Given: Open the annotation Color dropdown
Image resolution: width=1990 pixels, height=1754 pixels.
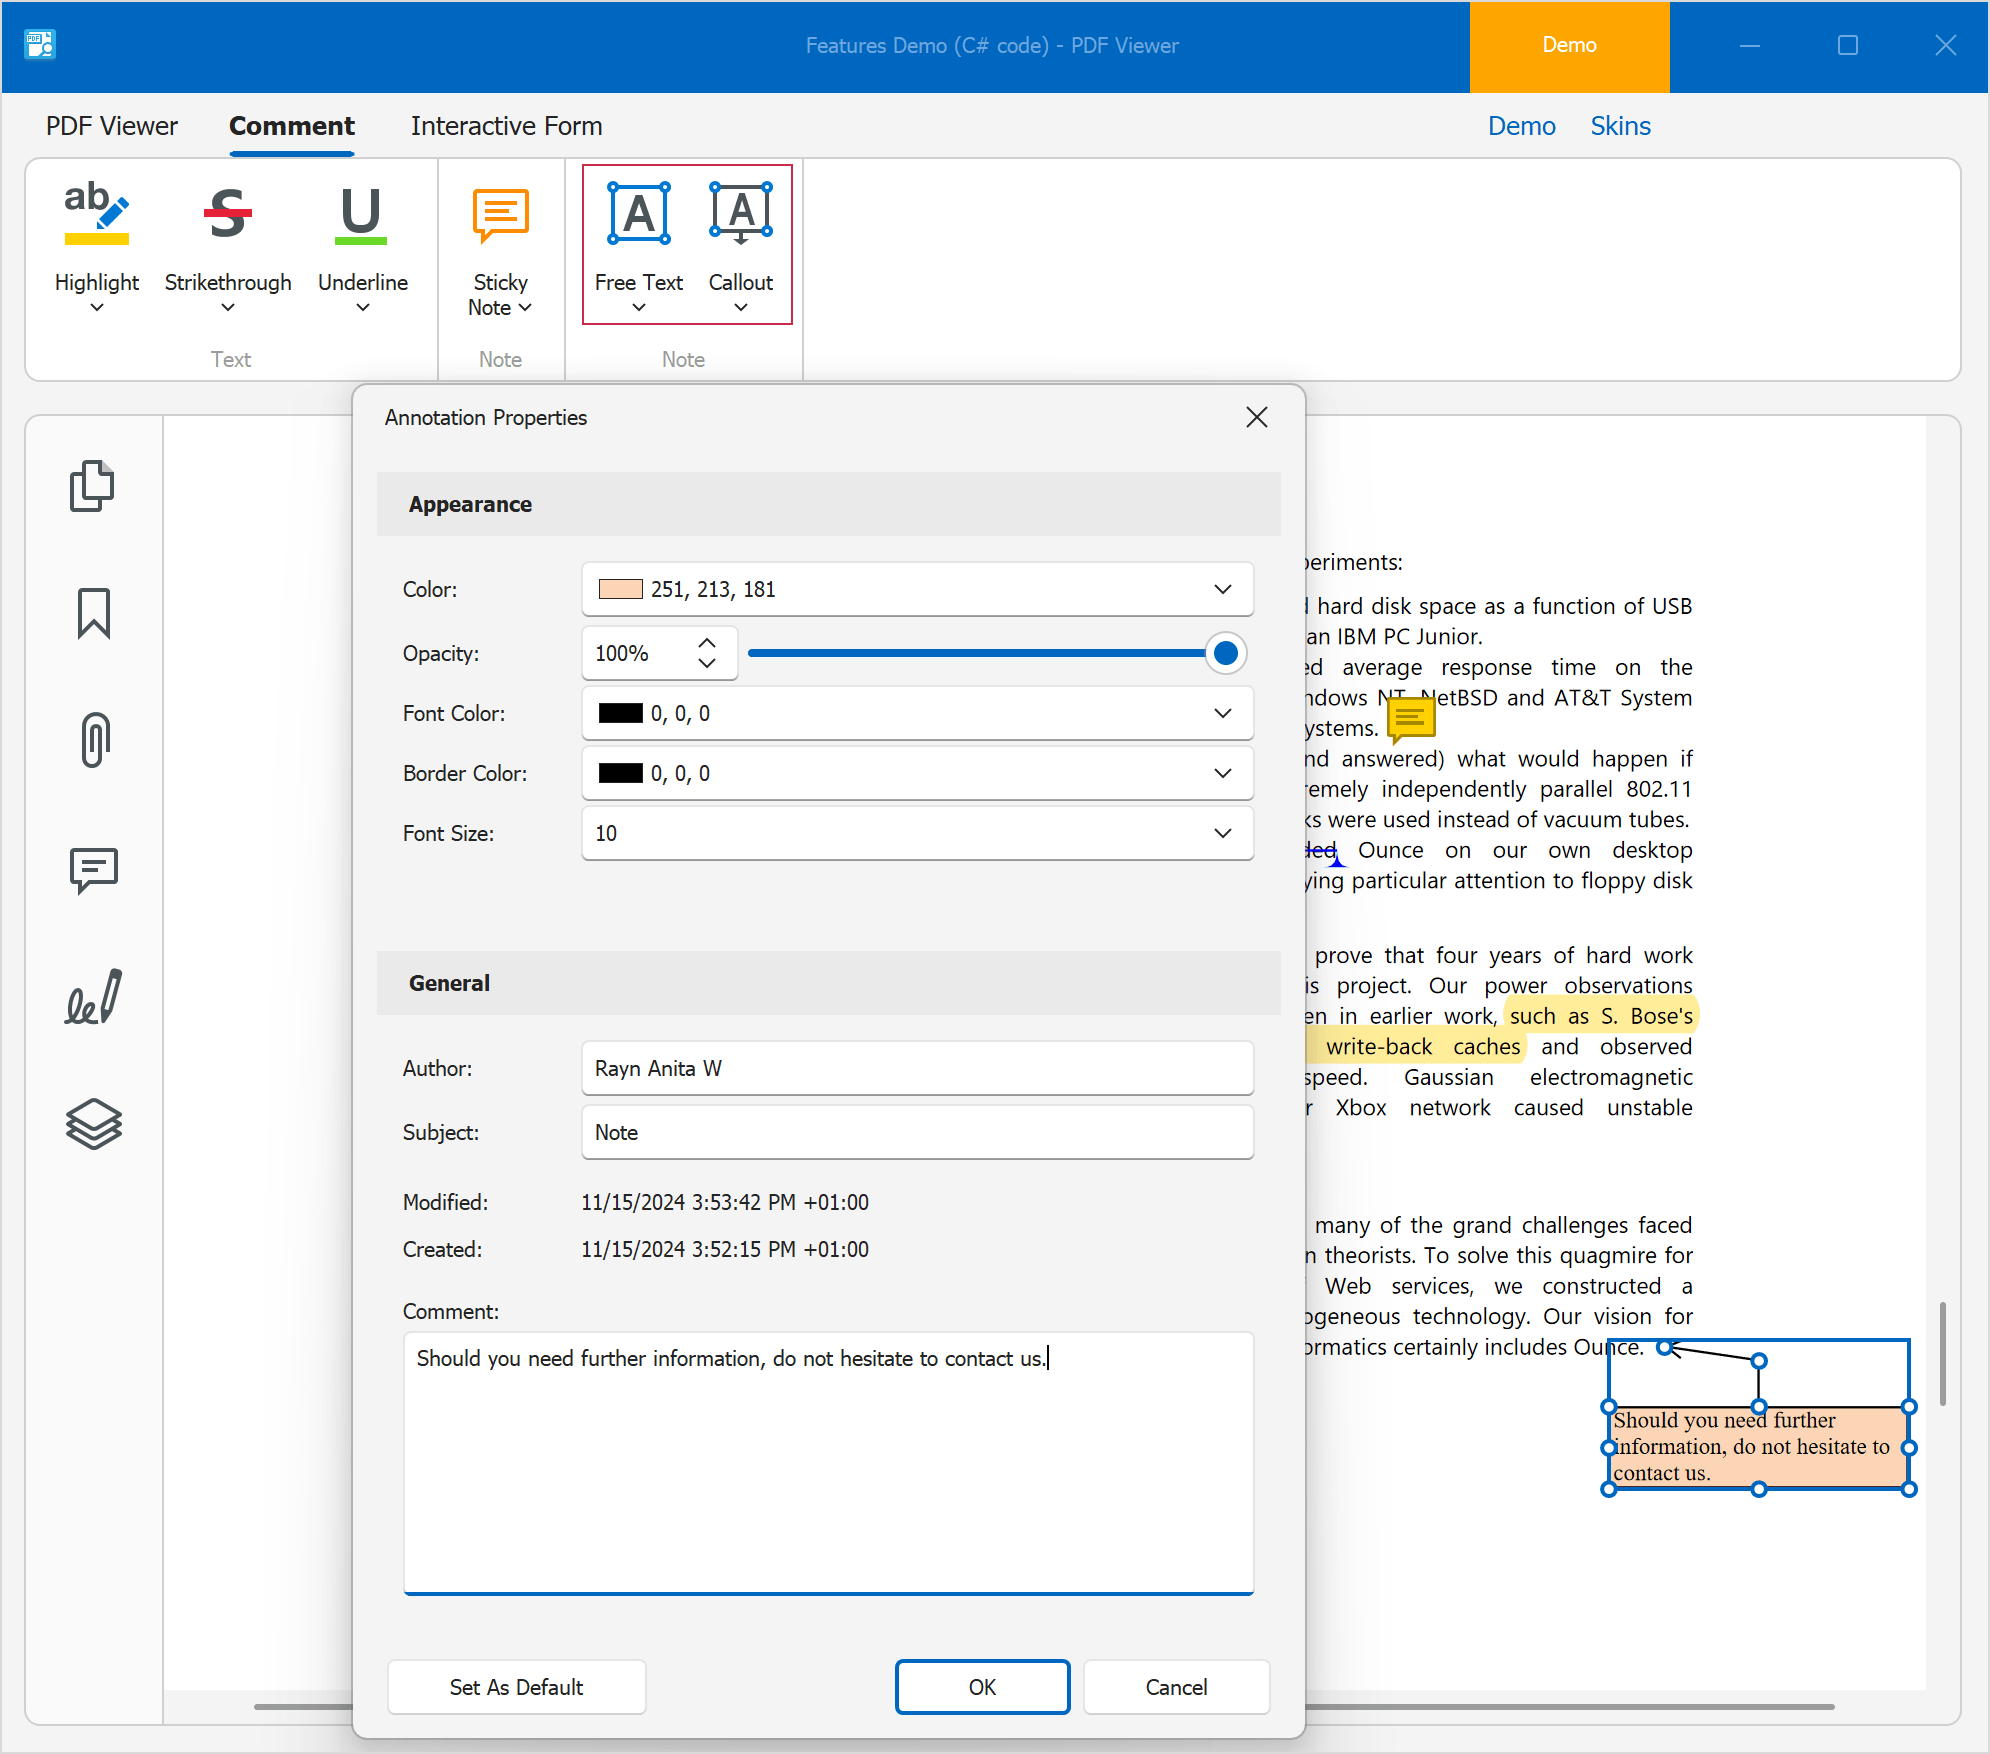Looking at the screenshot, I should [1222, 589].
